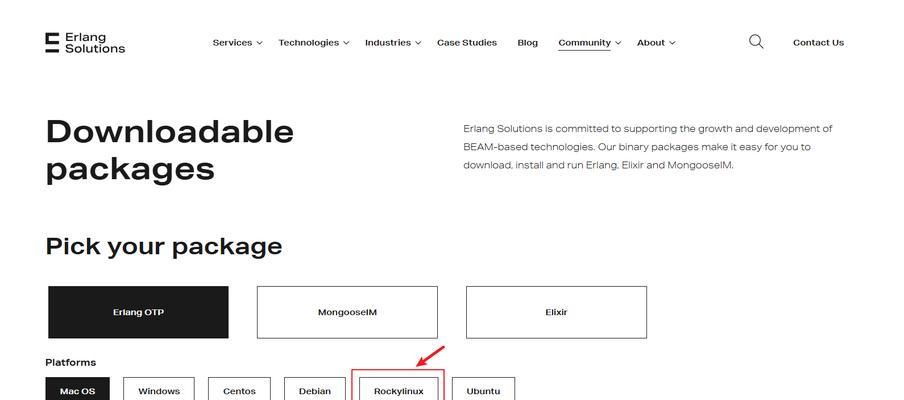This screenshot has width=904, height=400.
Task: Click the Contact Us link
Action: (818, 43)
